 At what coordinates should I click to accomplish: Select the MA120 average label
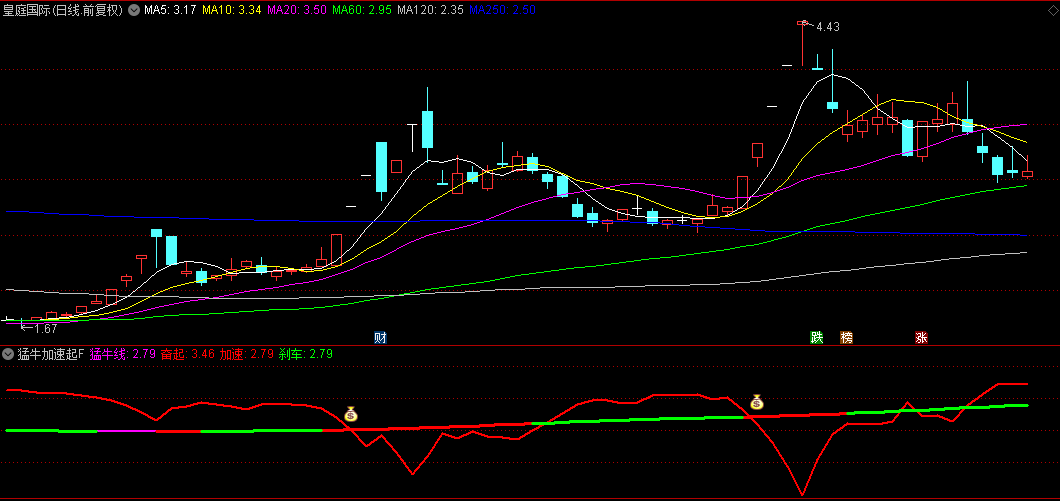430,11
